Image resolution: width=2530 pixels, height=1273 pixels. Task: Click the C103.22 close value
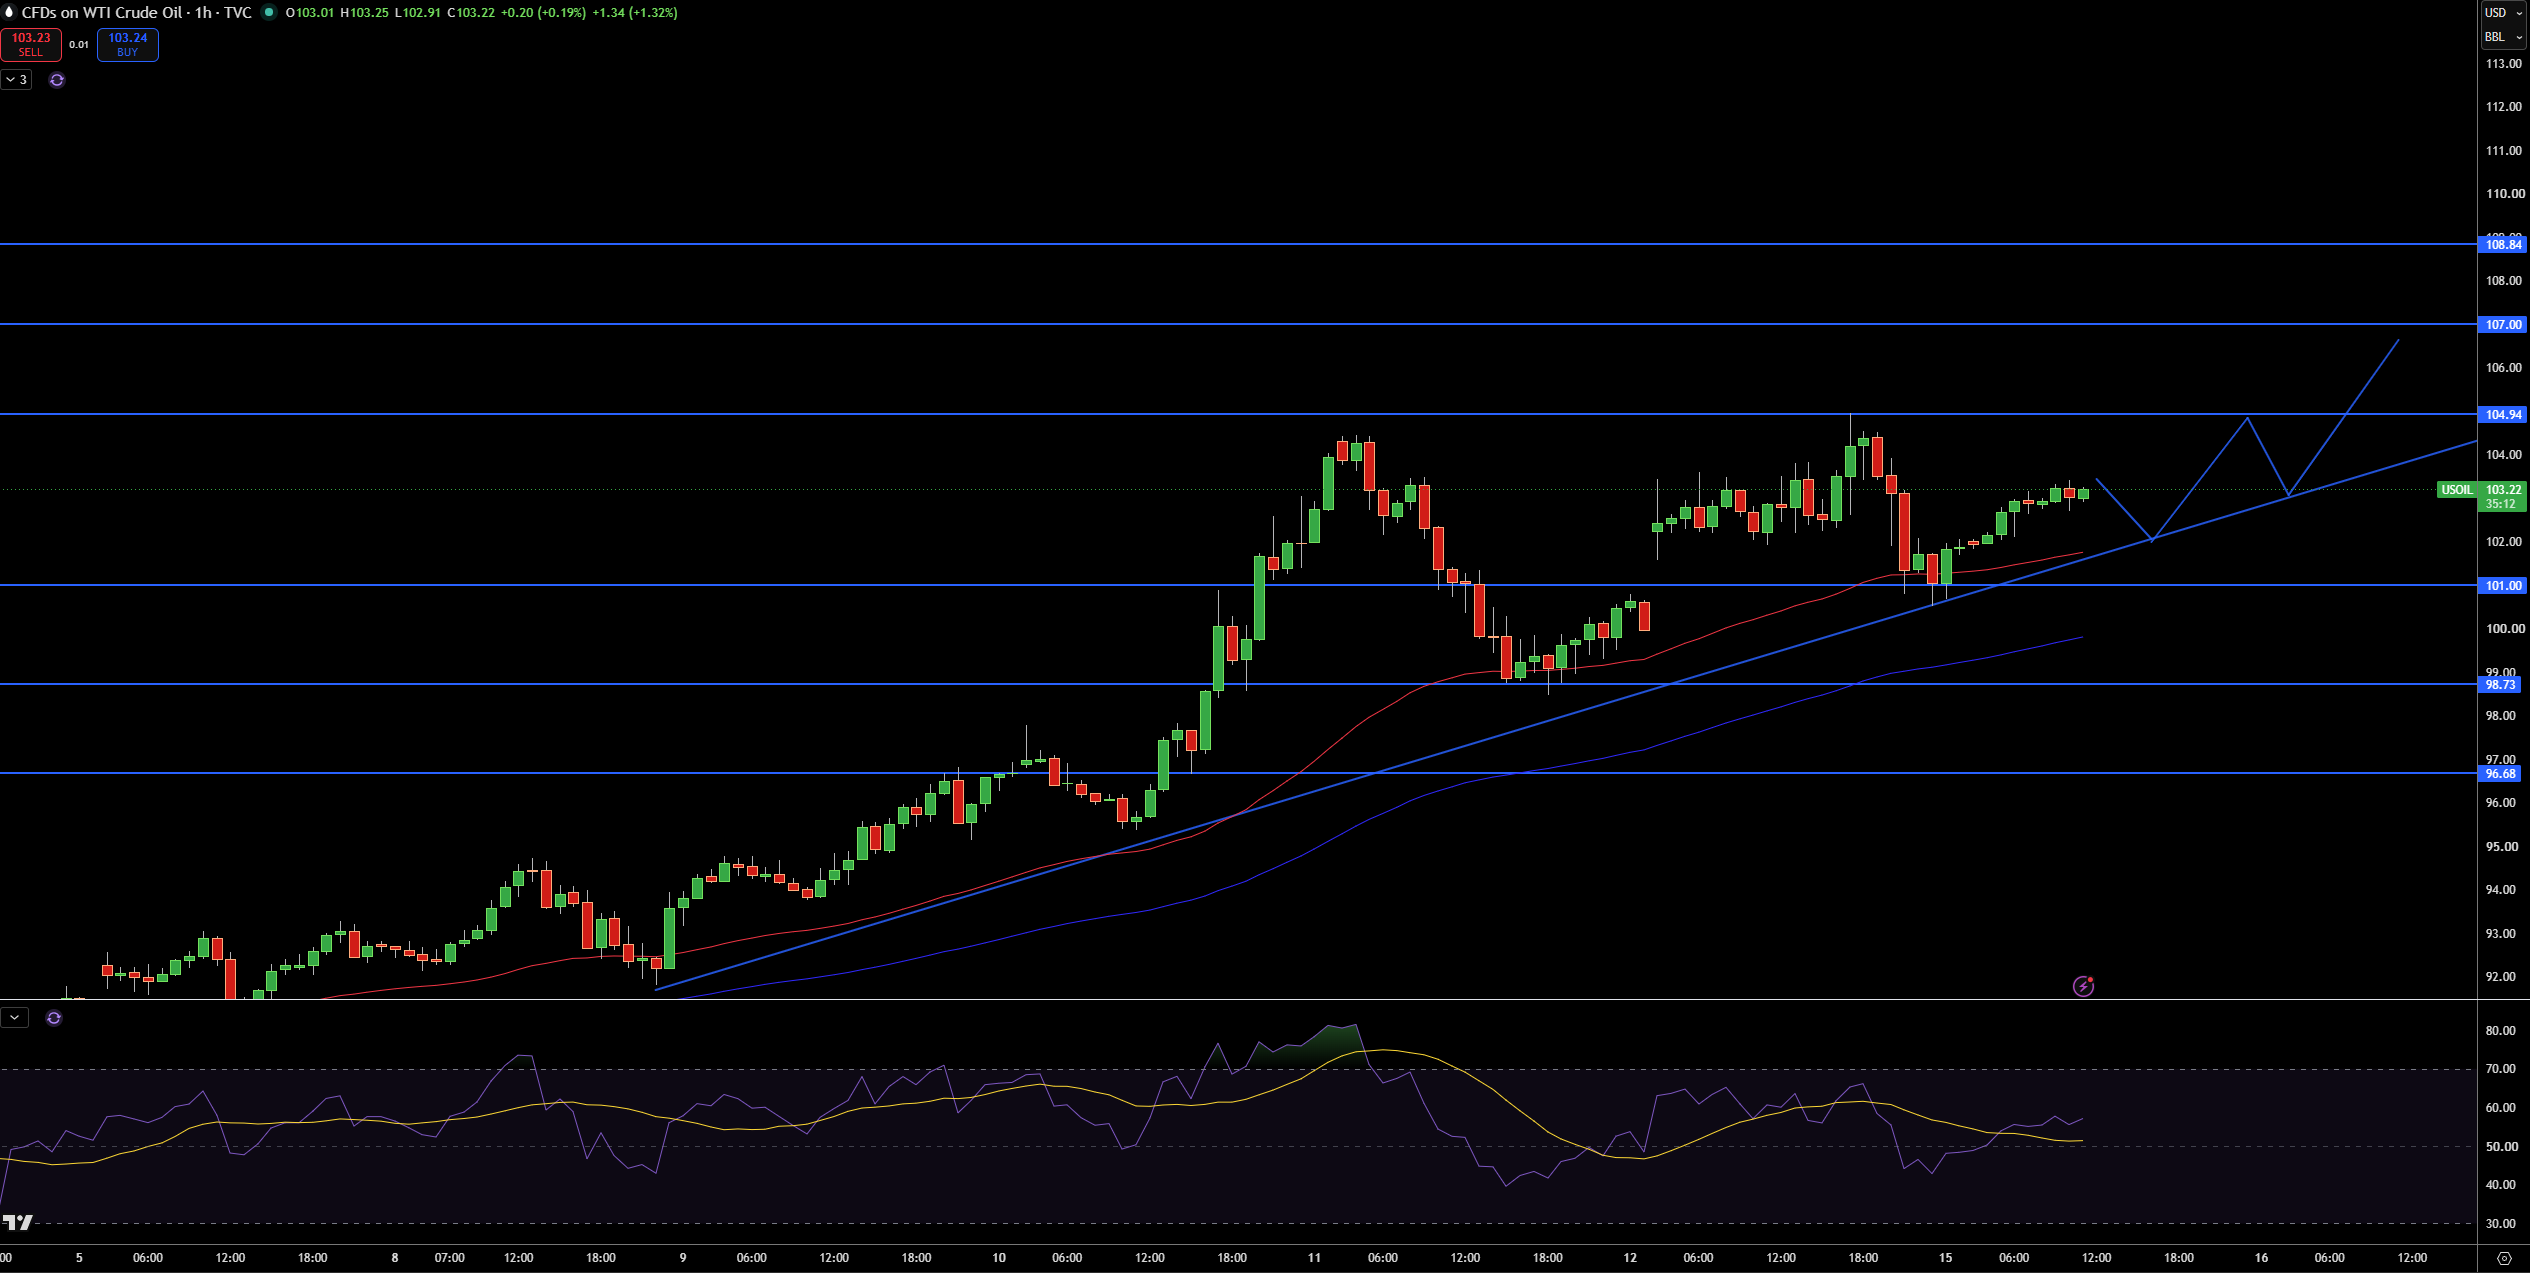point(471,13)
